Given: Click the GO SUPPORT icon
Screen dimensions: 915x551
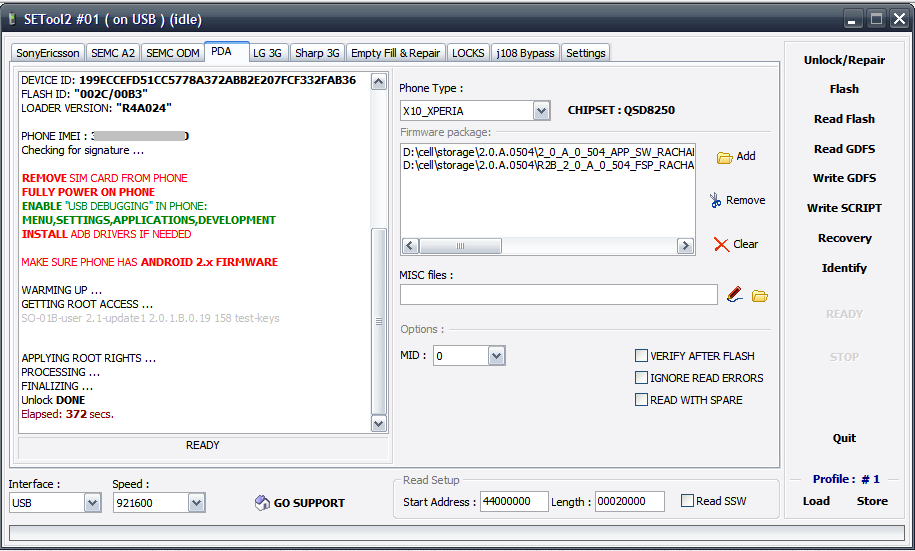Looking at the screenshot, I should pos(262,503).
